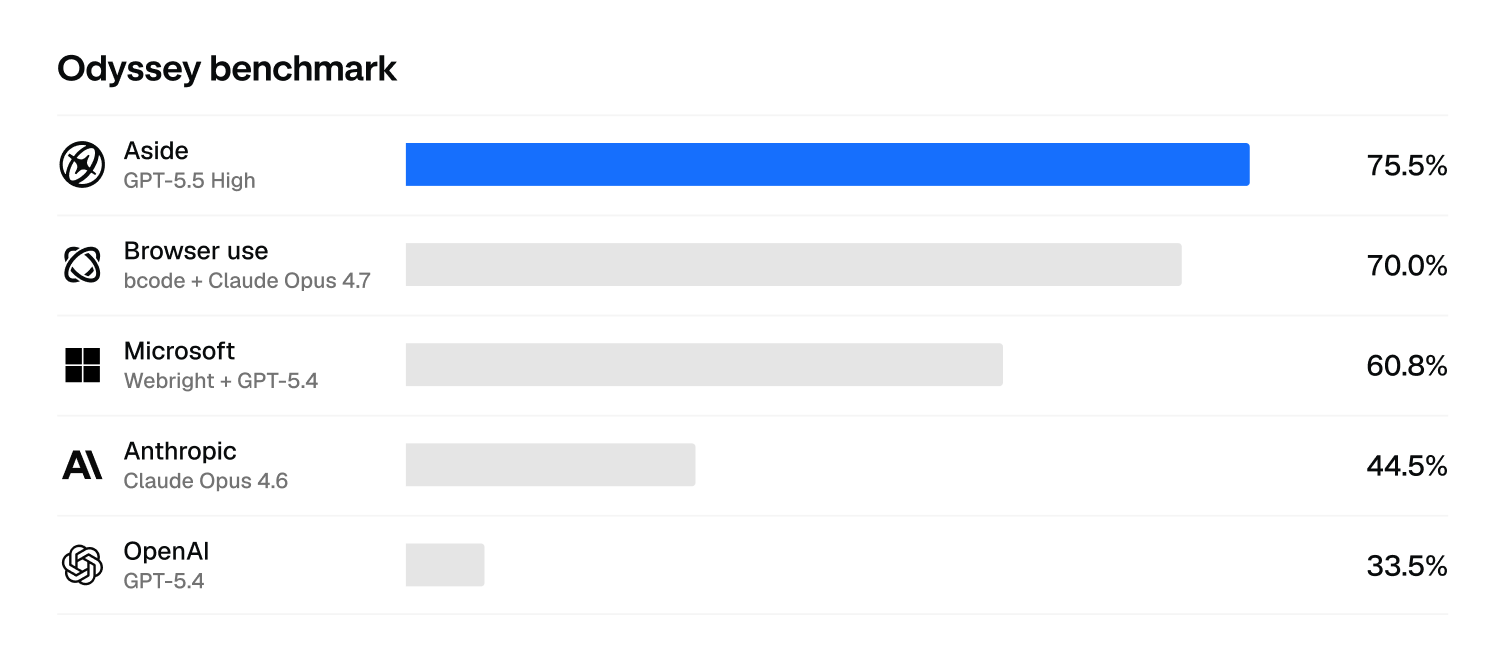Screen dimensions: 1500x666
Task: Click the Microsoft gray score bar
Action: coord(704,364)
